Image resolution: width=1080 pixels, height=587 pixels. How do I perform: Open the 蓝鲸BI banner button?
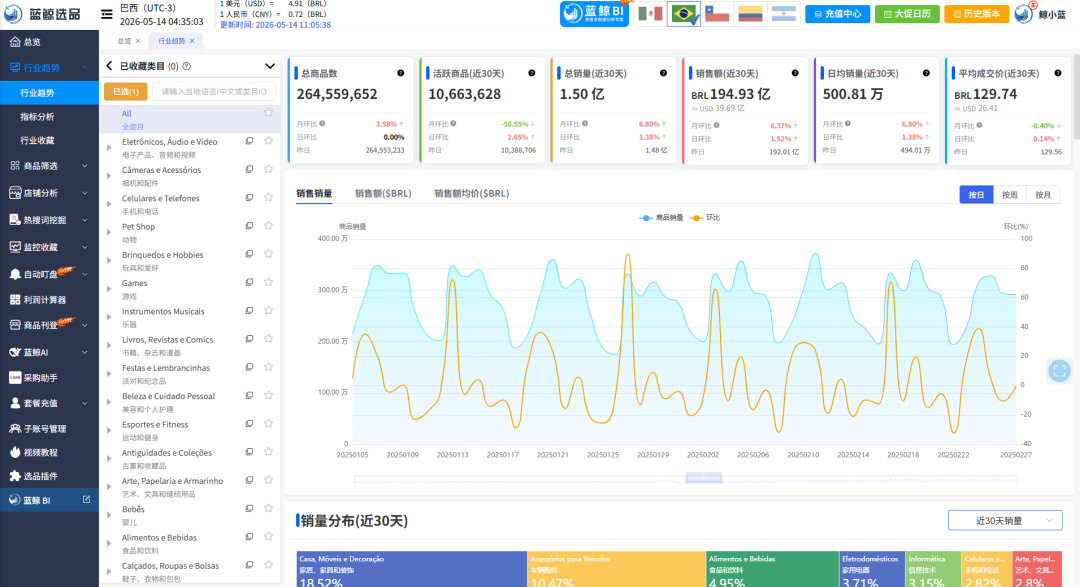594,14
